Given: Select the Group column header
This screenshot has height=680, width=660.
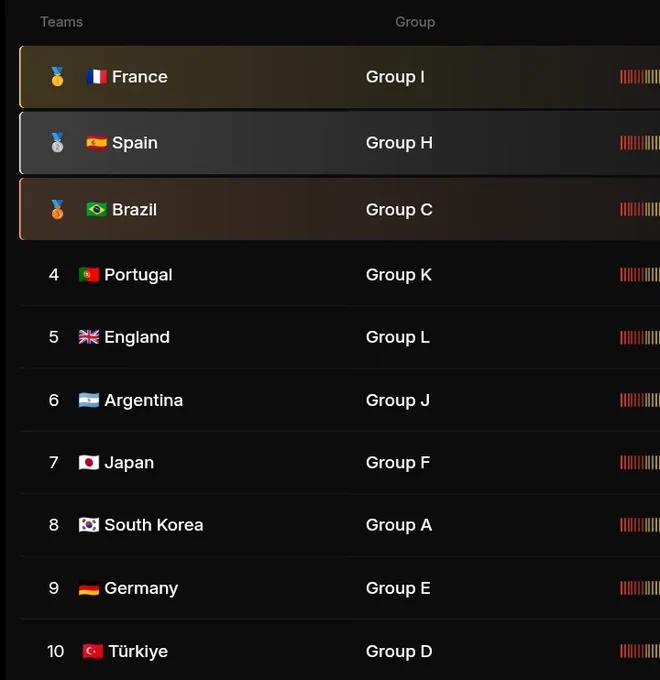Looking at the screenshot, I should coord(415,22).
